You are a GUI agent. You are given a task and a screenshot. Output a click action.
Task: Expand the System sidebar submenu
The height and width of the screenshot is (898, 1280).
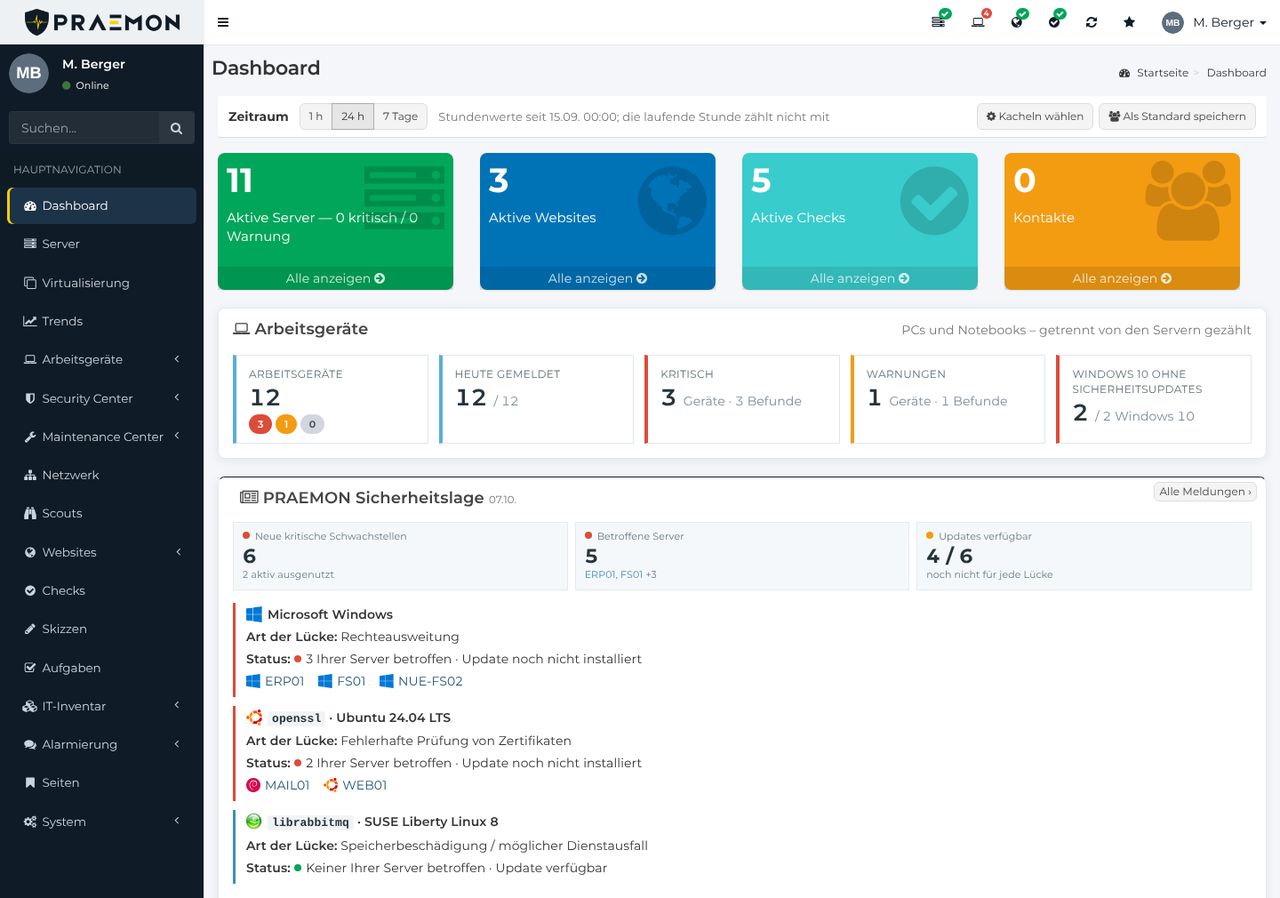click(x=177, y=821)
